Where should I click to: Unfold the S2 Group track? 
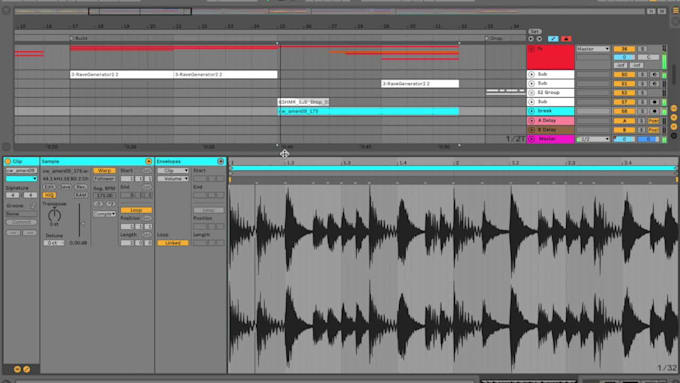532,93
